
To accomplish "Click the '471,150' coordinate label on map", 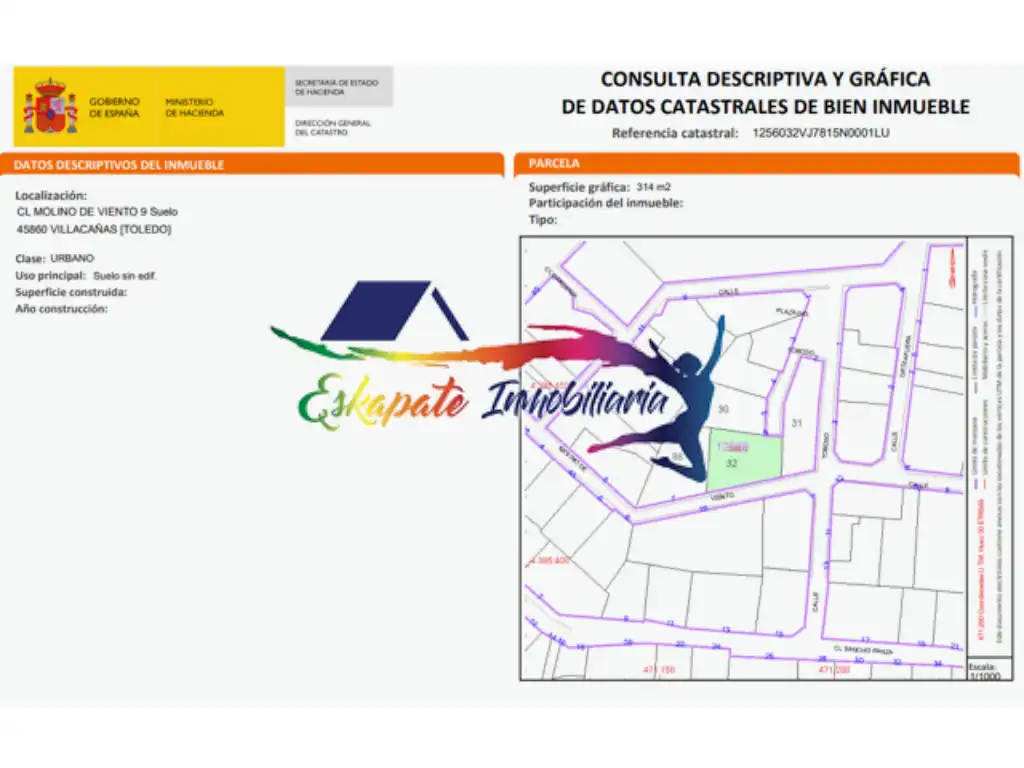I will click(x=659, y=669).
